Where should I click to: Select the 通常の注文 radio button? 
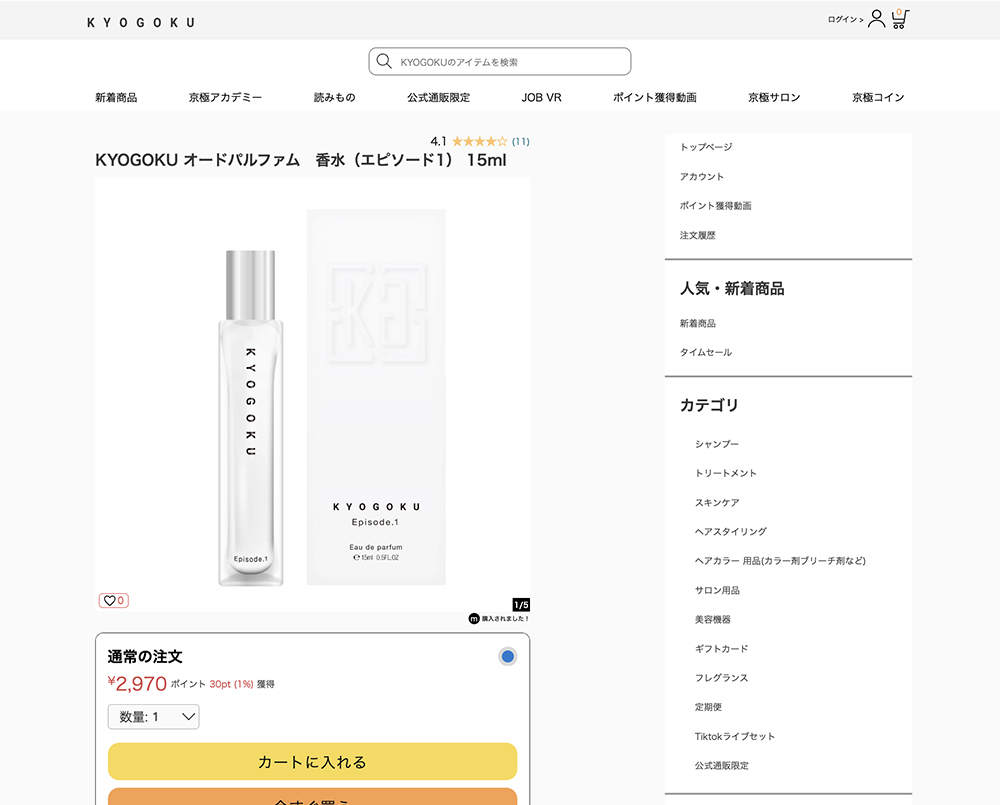508,656
